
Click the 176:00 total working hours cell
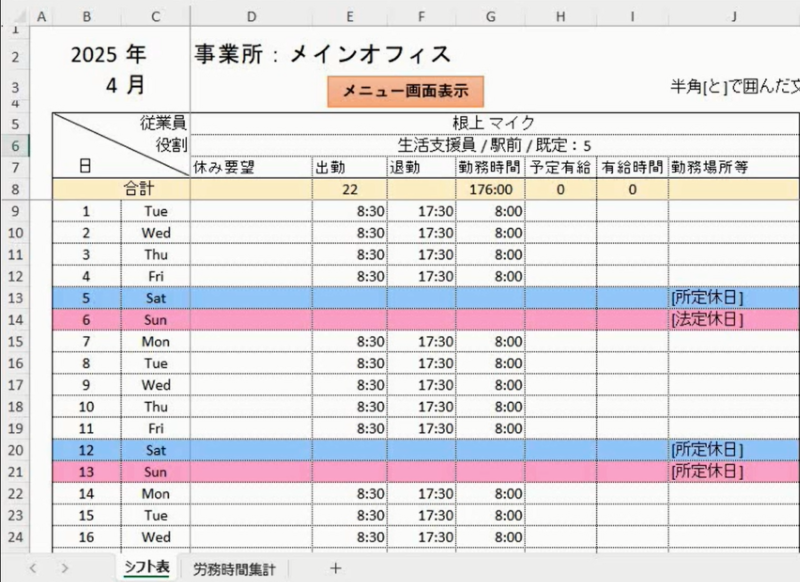click(488, 189)
